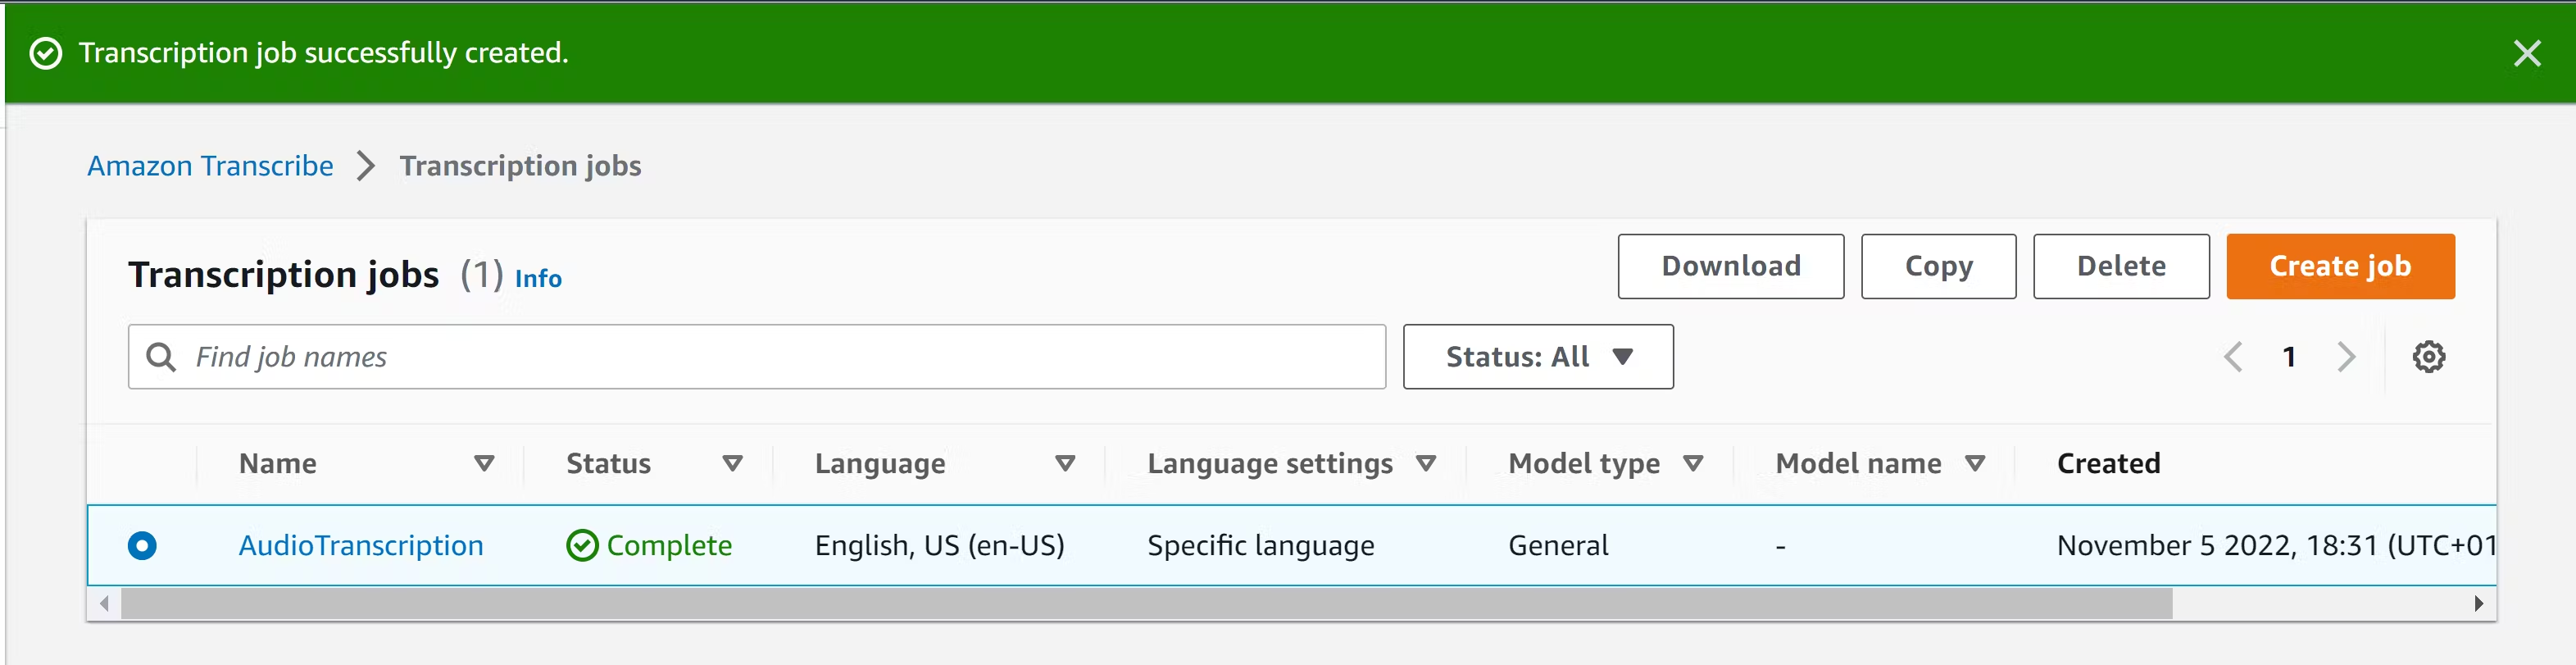This screenshot has height=665, width=2576.
Task: Click the Amazon Transcribe breadcrumb link
Action: [210, 166]
